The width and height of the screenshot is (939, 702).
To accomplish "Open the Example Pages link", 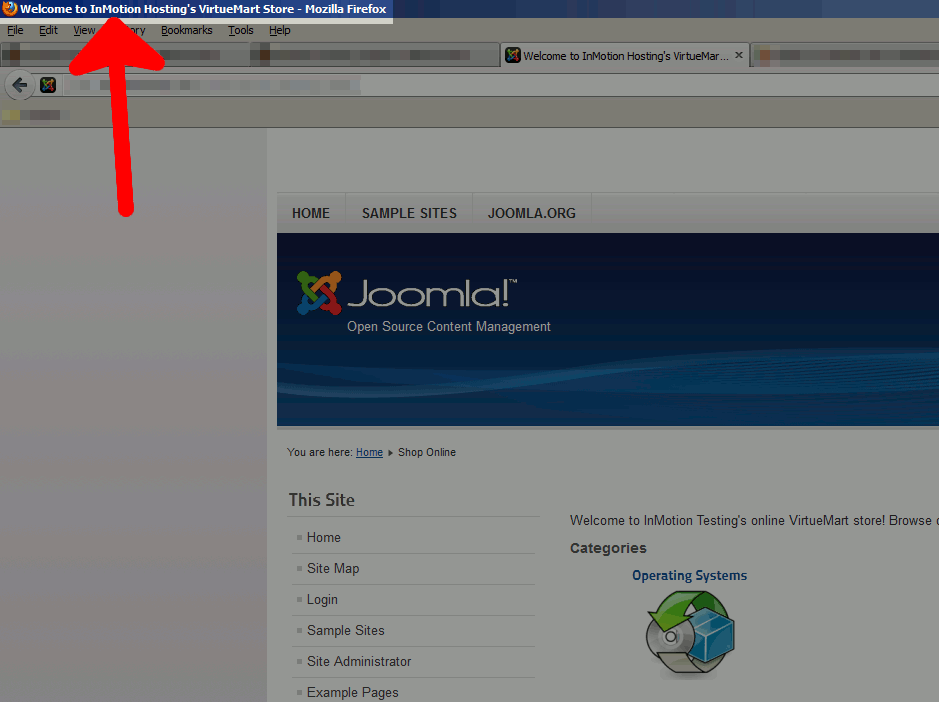I will pos(352,692).
